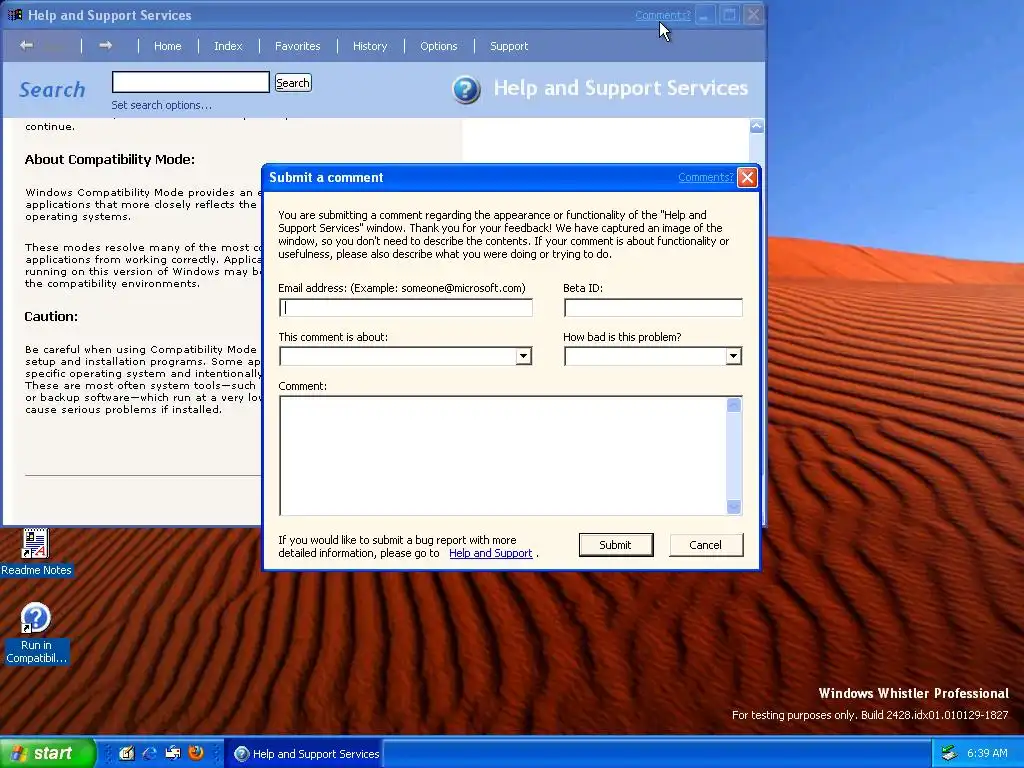
Task: Click the Help and Support Services title bar icon
Action: click(15, 14)
